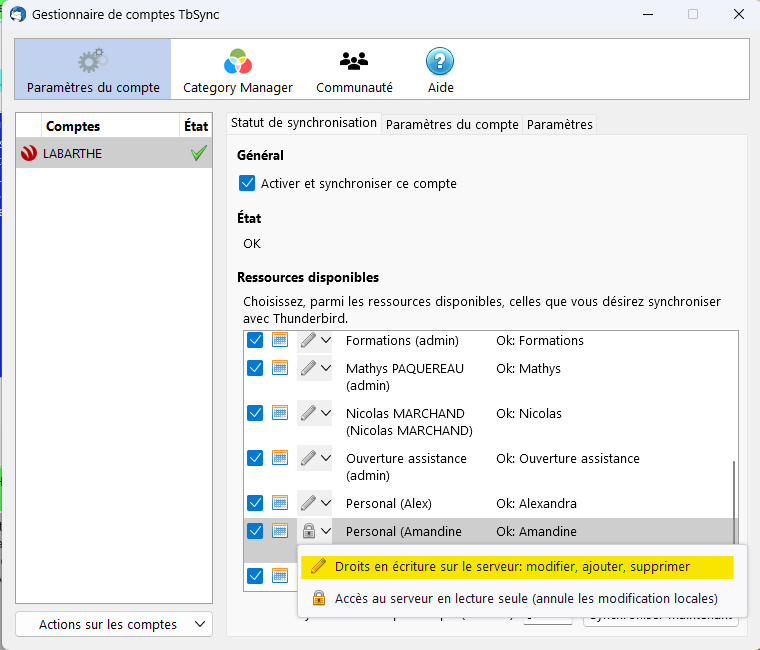Screen dimensions: 760x650
Task: Uncheck the Ouverture assistance resource checkbox
Action: coord(255,458)
